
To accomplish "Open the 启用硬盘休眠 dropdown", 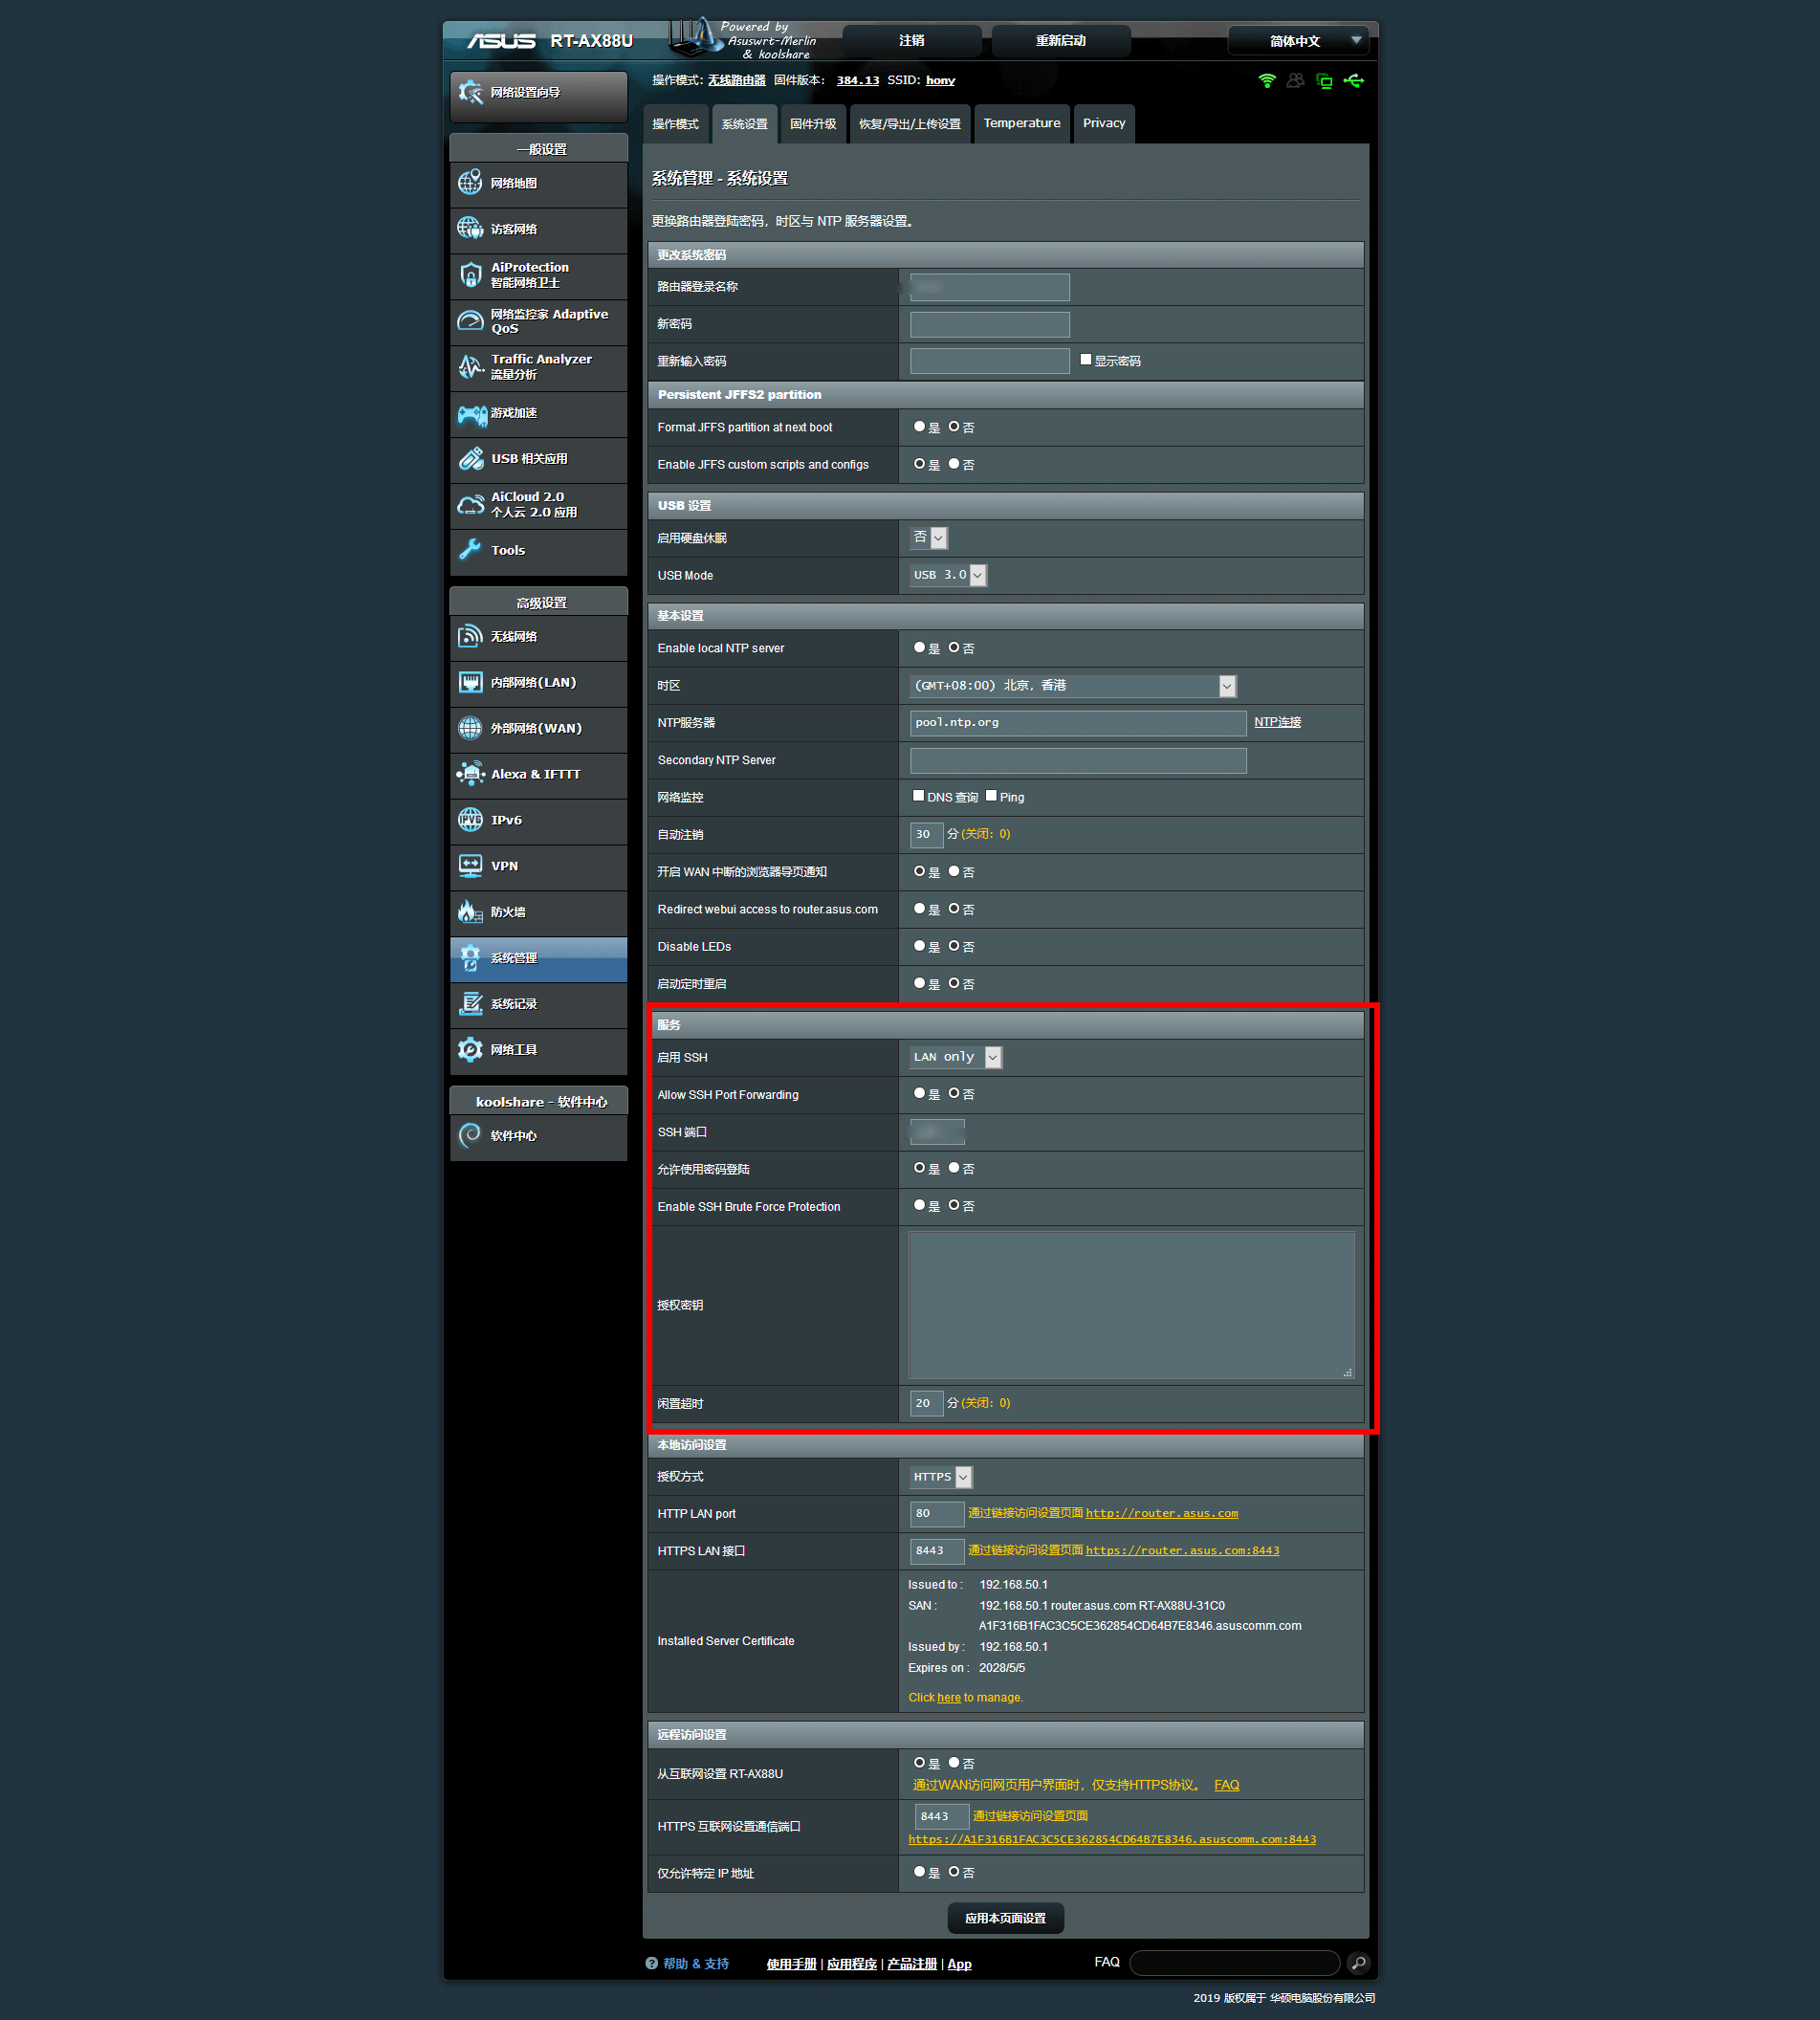I will pyautogui.click(x=928, y=538).
